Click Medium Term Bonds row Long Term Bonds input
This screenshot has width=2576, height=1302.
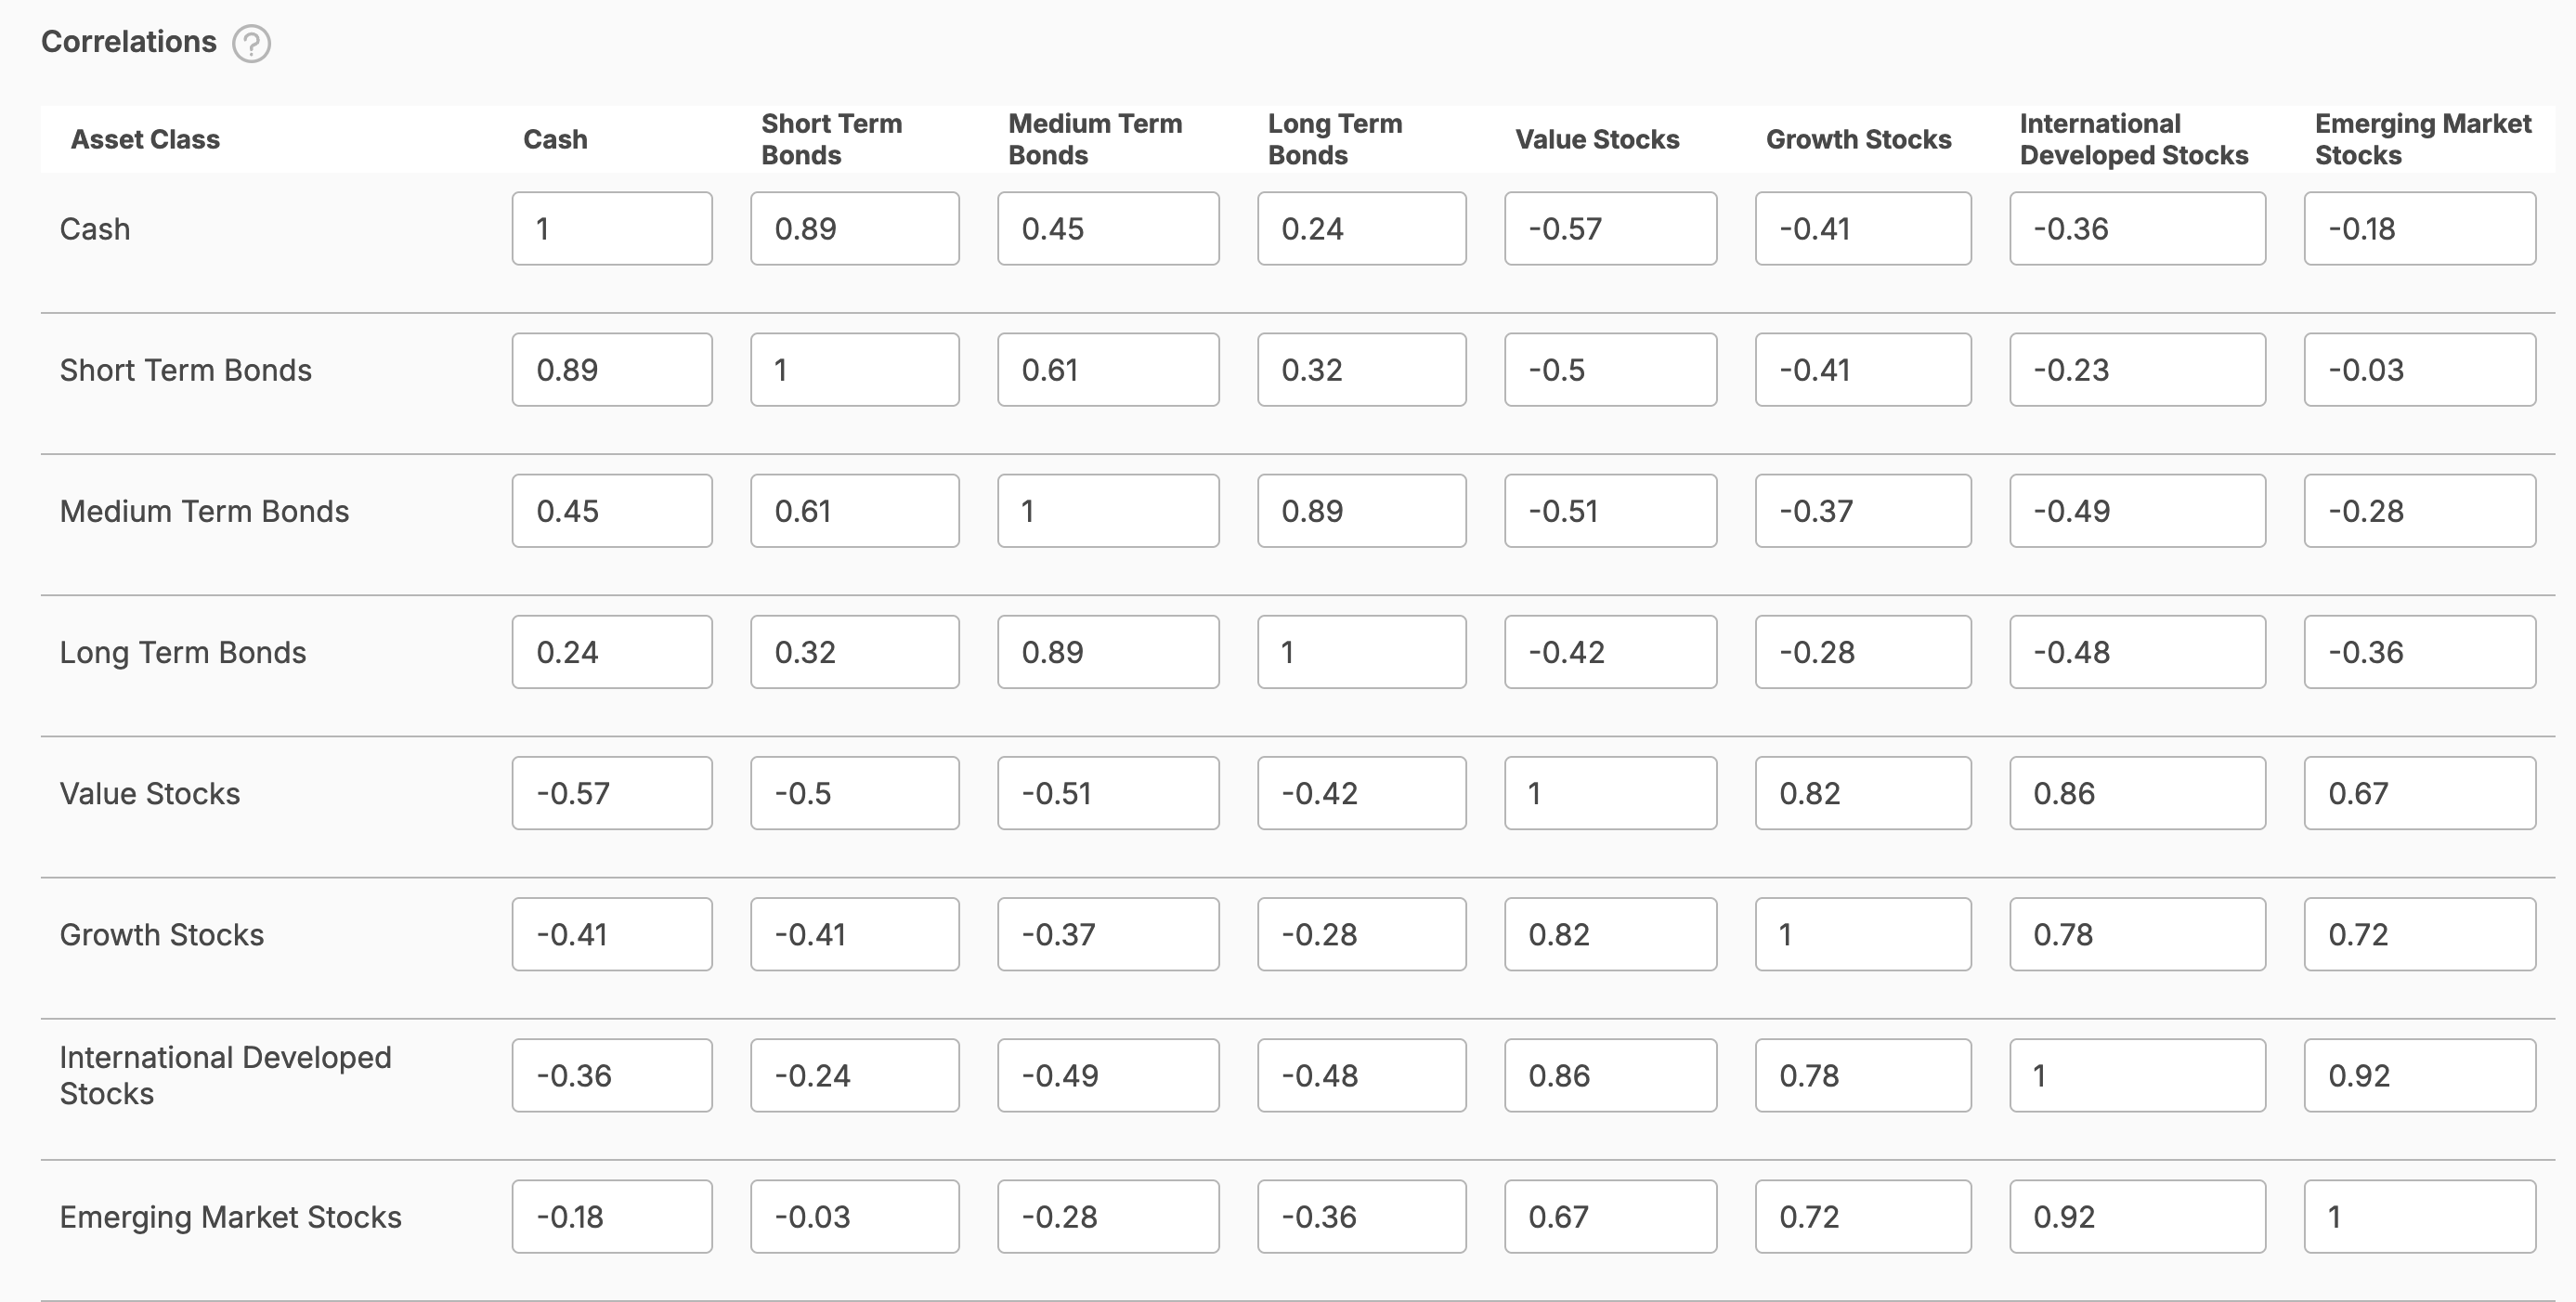click(1361, 511)
